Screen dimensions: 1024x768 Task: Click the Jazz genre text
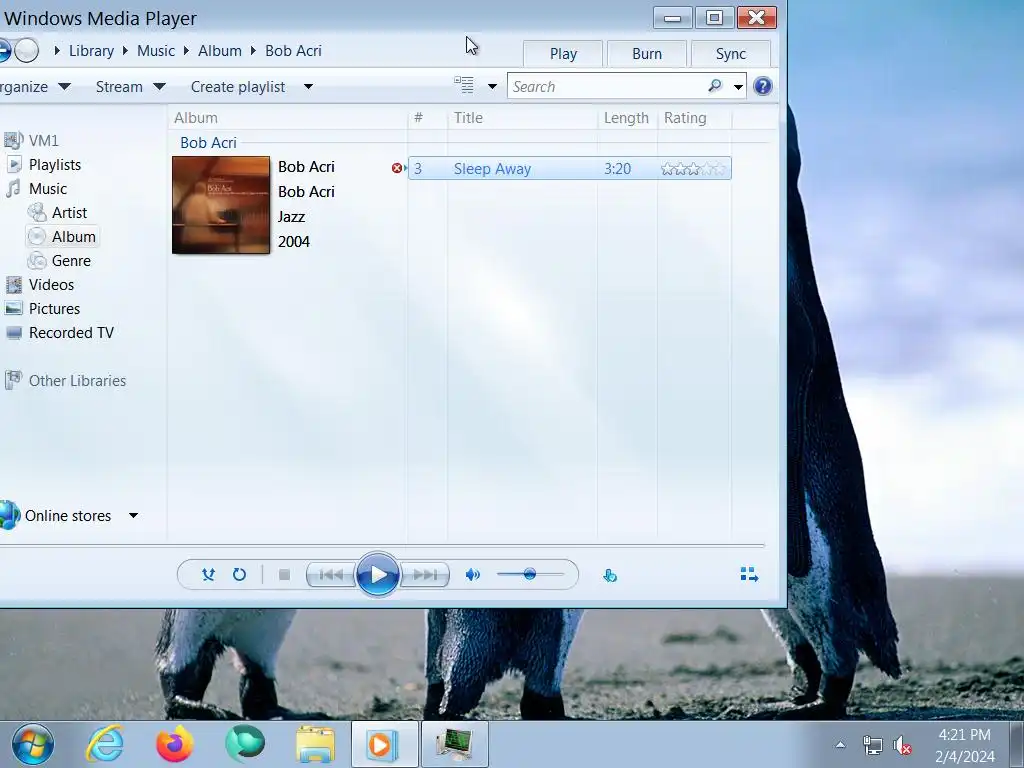click(291, 216)
